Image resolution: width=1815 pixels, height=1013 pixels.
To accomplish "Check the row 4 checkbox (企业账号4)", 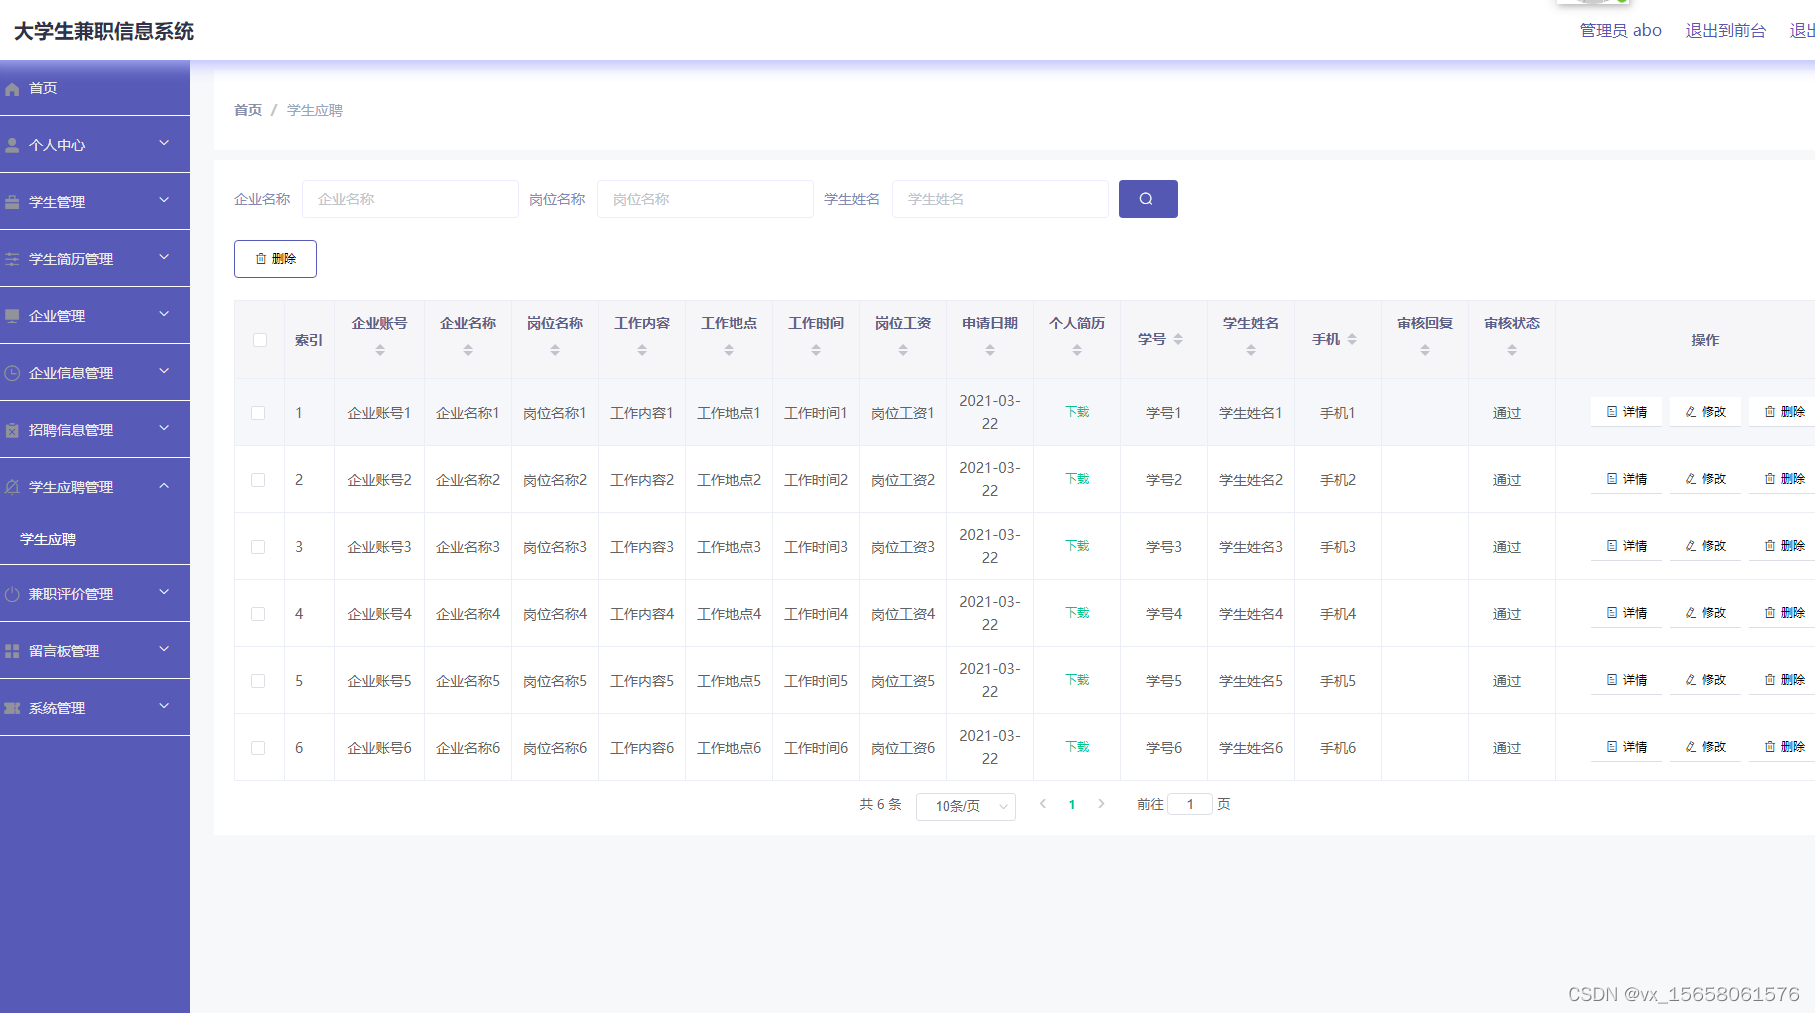I will point(258,614).
